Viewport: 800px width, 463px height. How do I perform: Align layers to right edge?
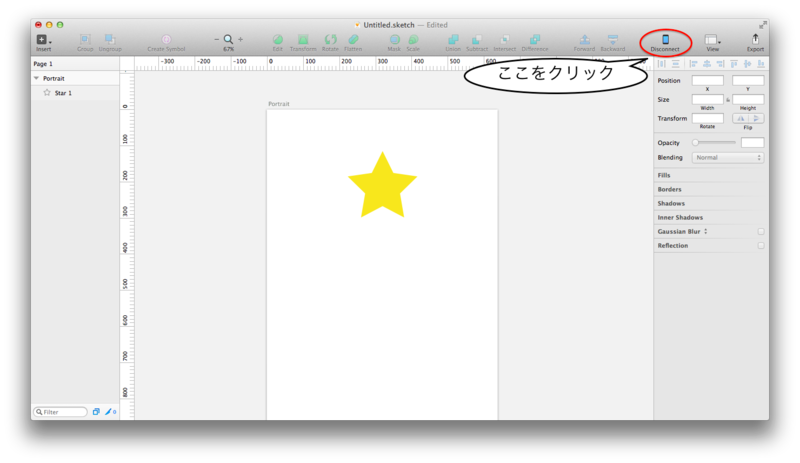[720, 64]
